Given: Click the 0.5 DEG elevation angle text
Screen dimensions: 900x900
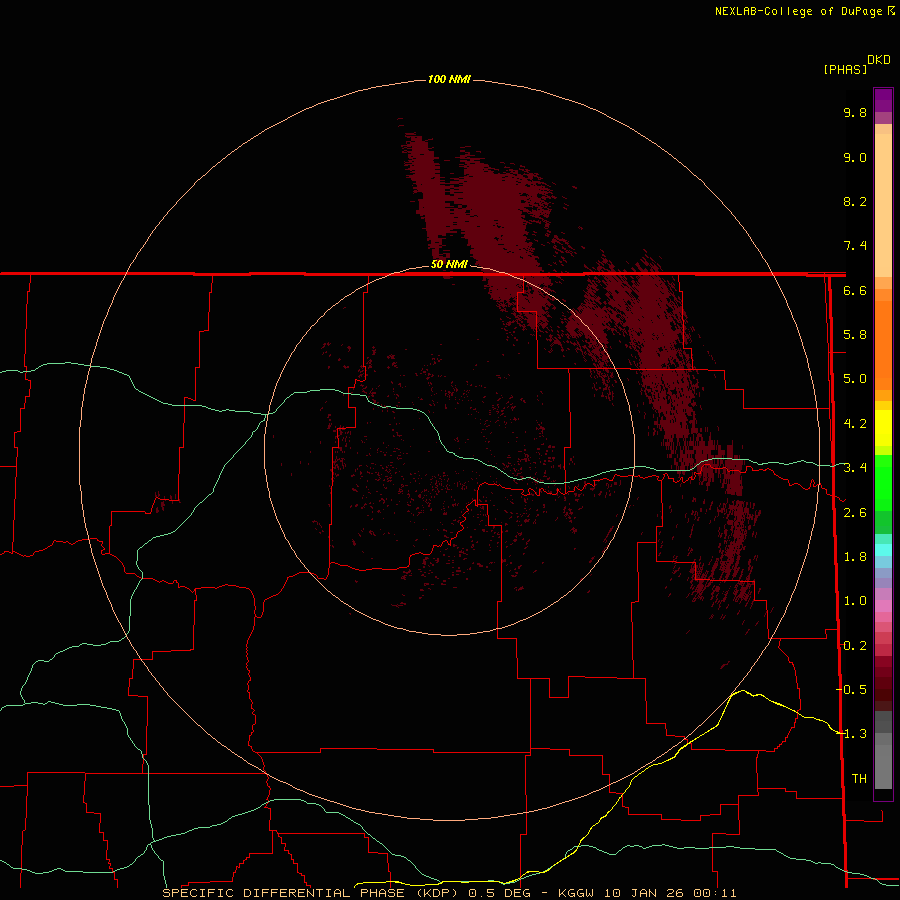Looking at the screenshot, I should point(501,893).
